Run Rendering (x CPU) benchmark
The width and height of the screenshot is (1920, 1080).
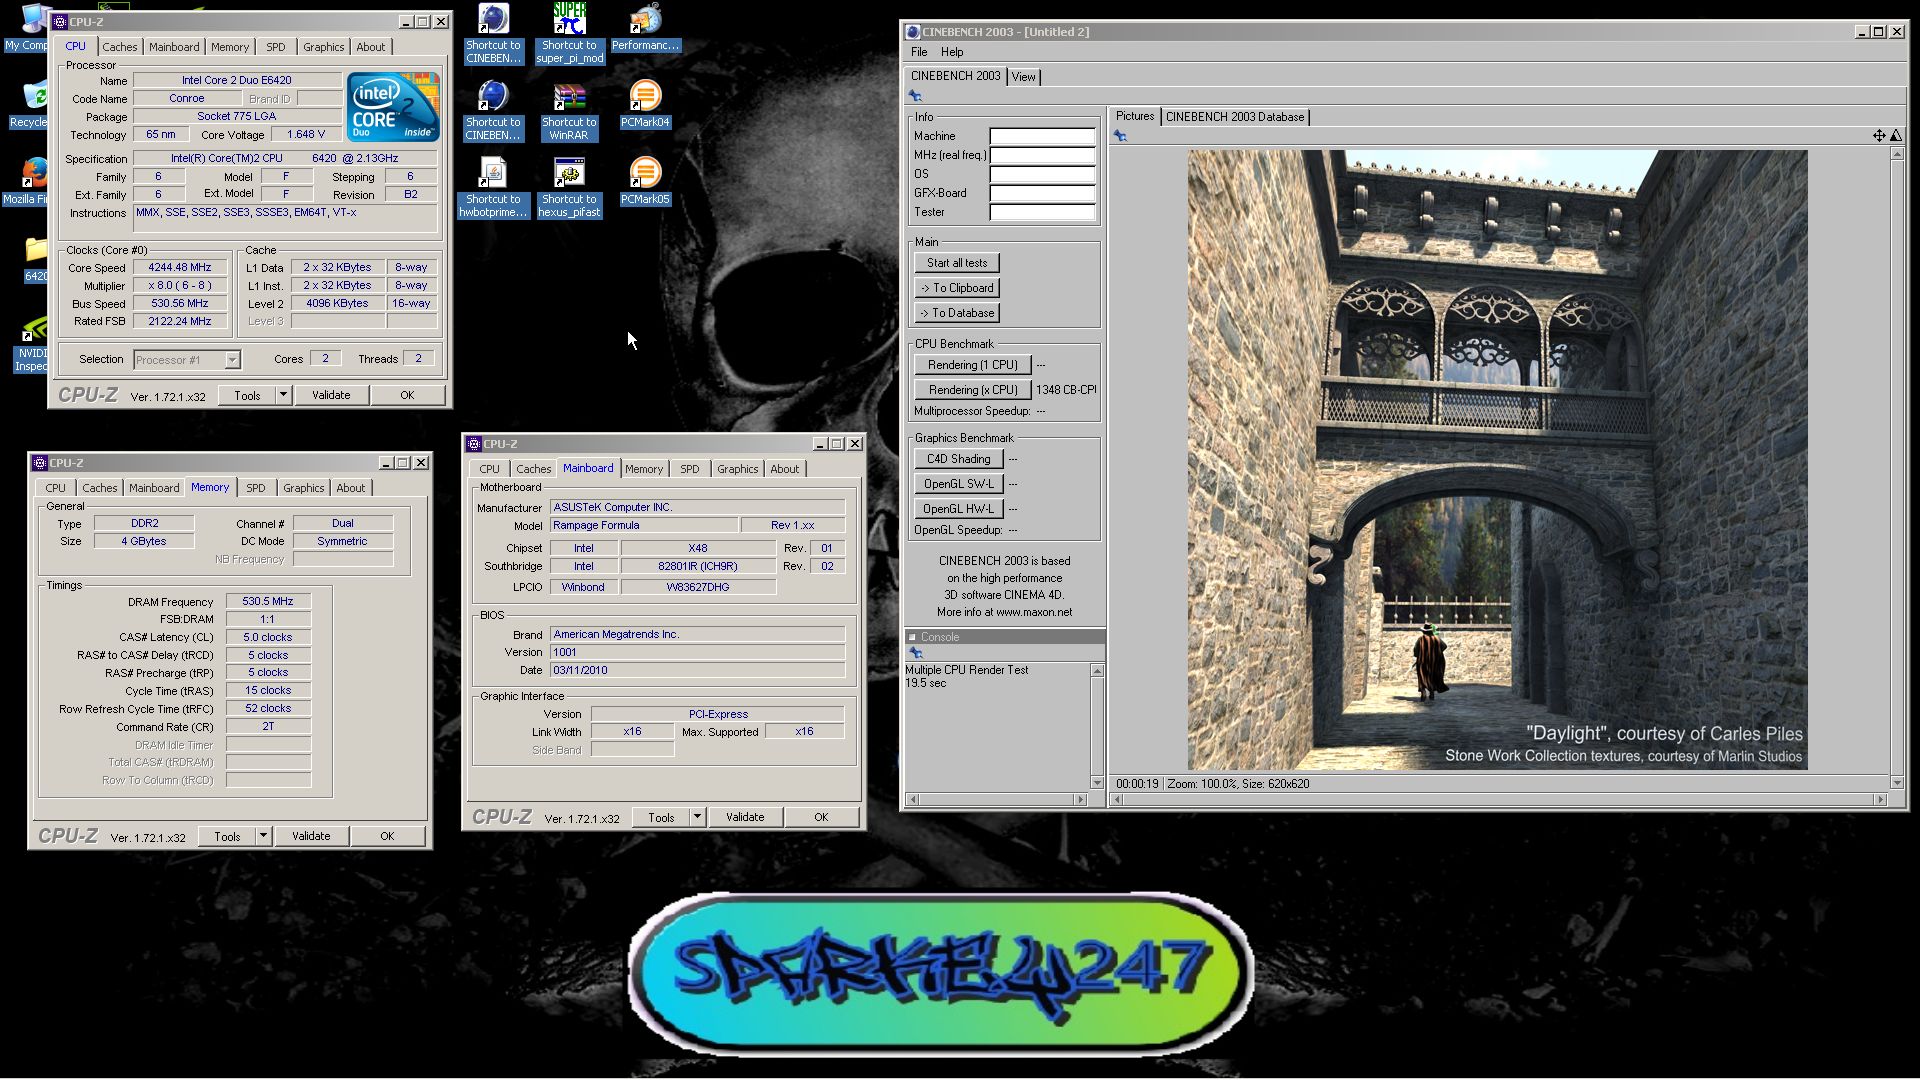pyautogui.click(x=972, y=390)
